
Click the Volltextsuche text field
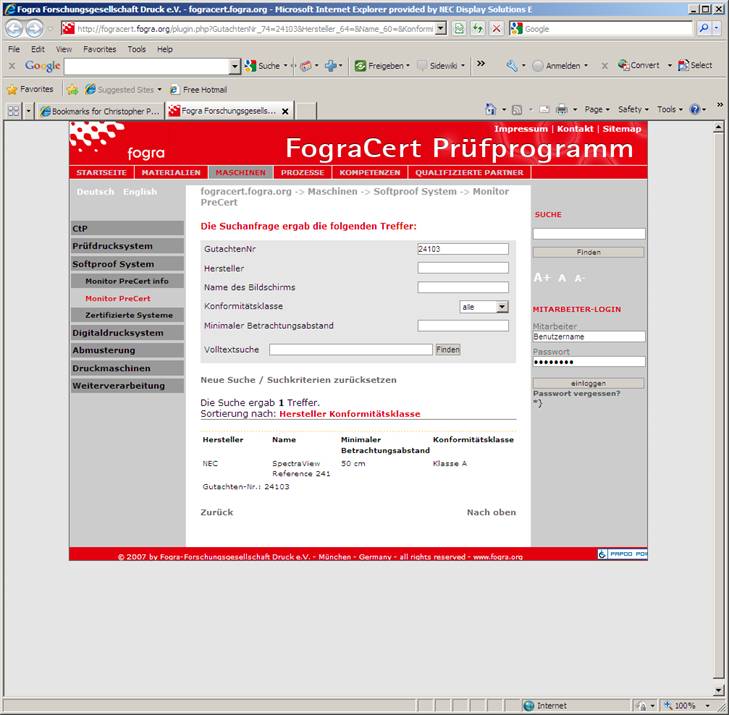point(351,350)
